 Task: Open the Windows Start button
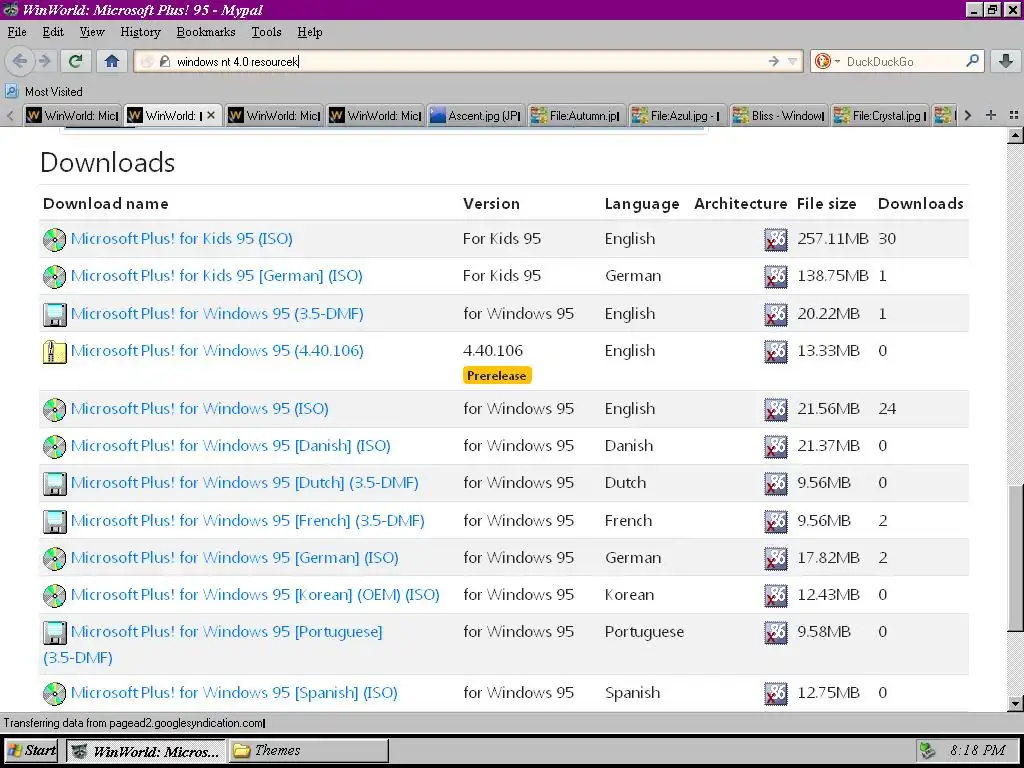[x=31, y=750]
